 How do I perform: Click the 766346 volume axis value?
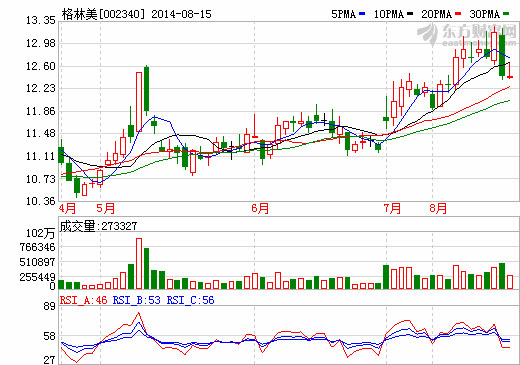point(37,247)
